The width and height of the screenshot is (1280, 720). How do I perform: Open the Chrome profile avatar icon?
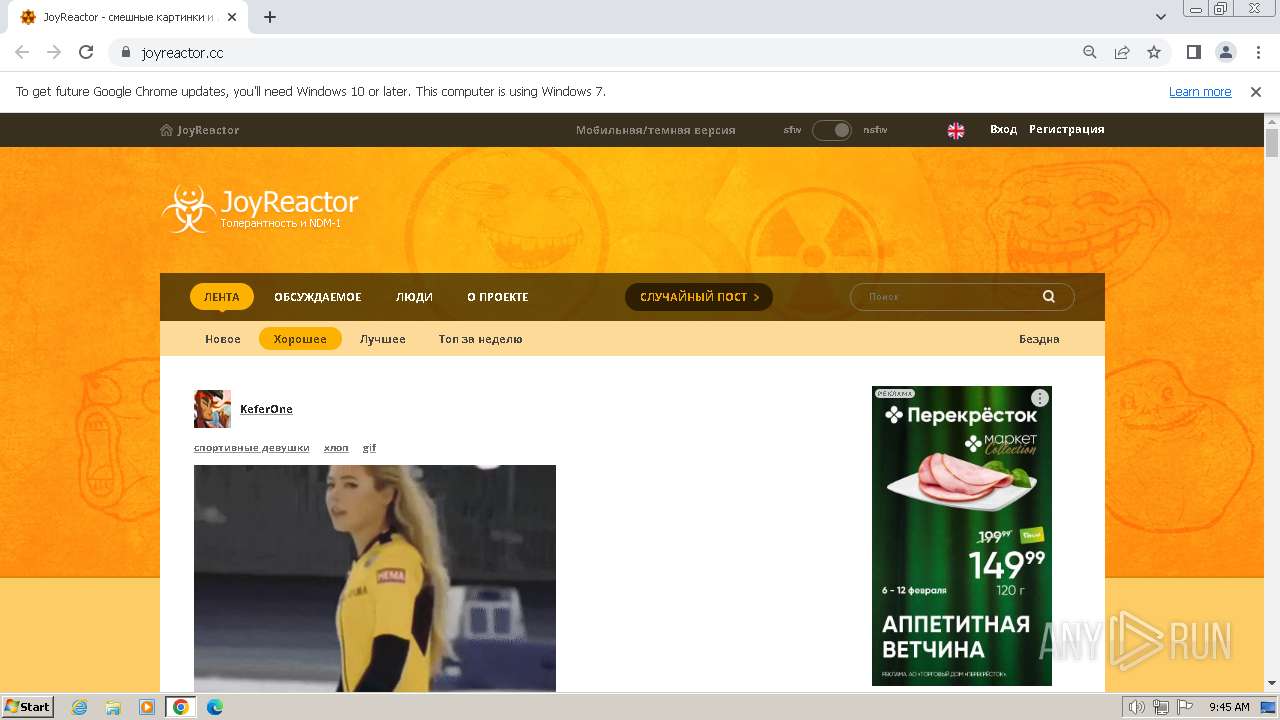pos(1225,52)
